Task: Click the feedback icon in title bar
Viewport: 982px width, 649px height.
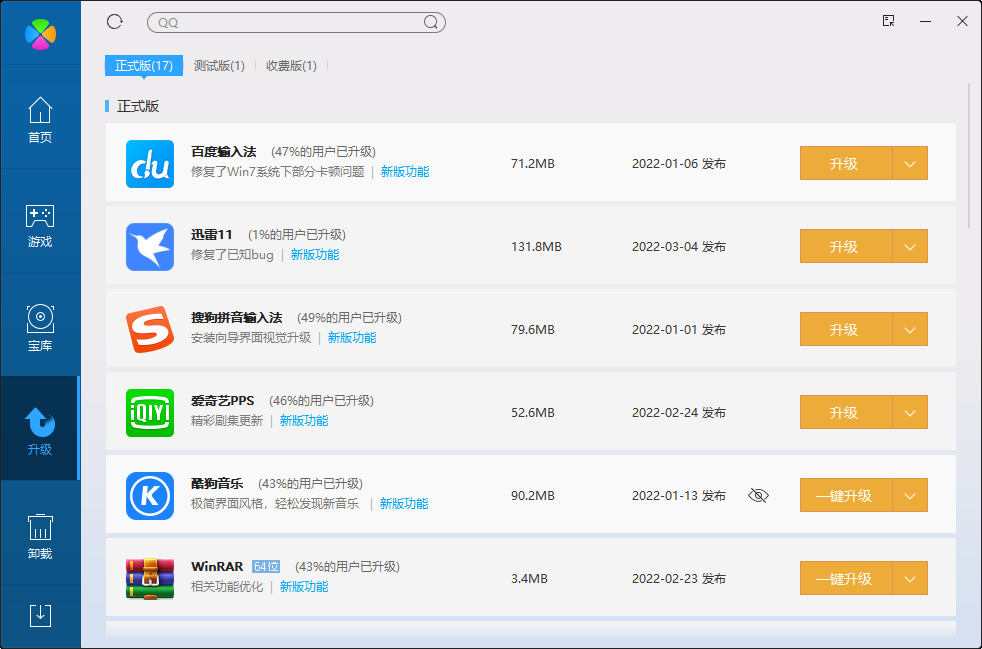Action: tap(888, 21)
